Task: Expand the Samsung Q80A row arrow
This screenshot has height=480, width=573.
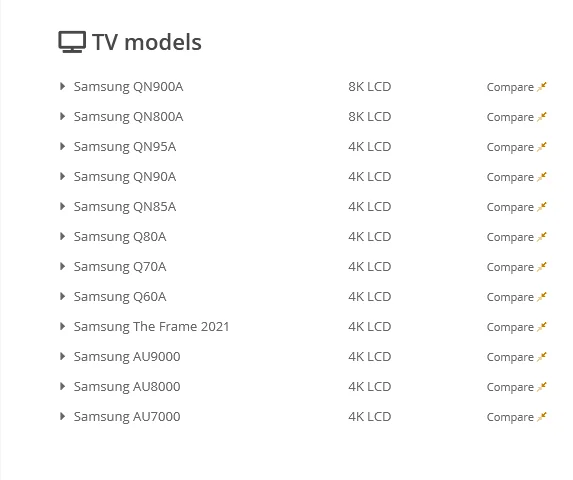Action: point(62,236)
